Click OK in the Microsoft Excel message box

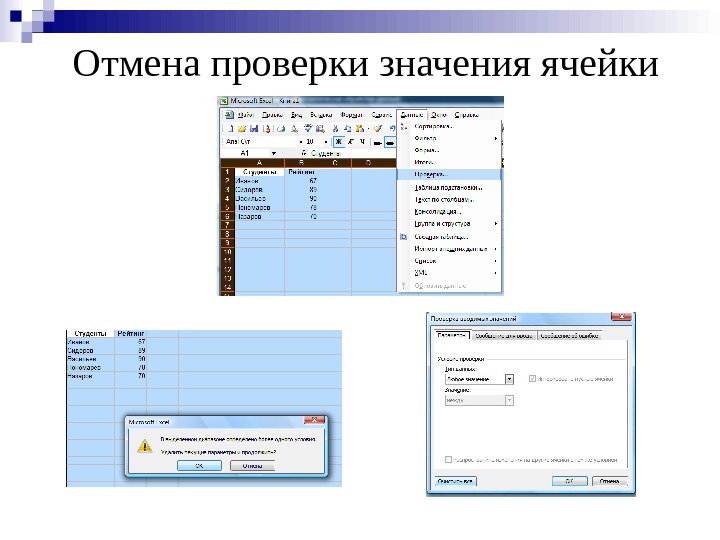(x=199, y=466)
